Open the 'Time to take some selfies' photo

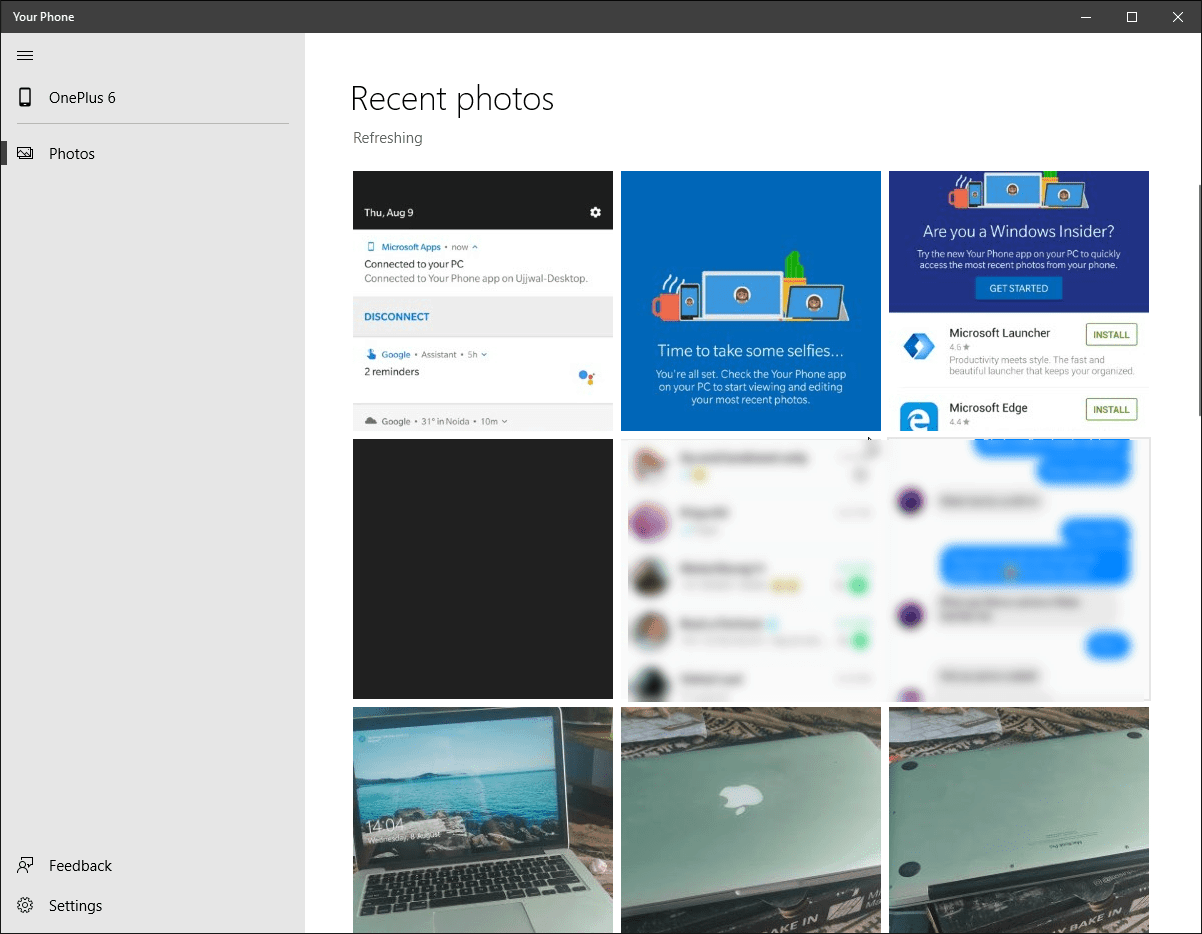click(751, 301)
